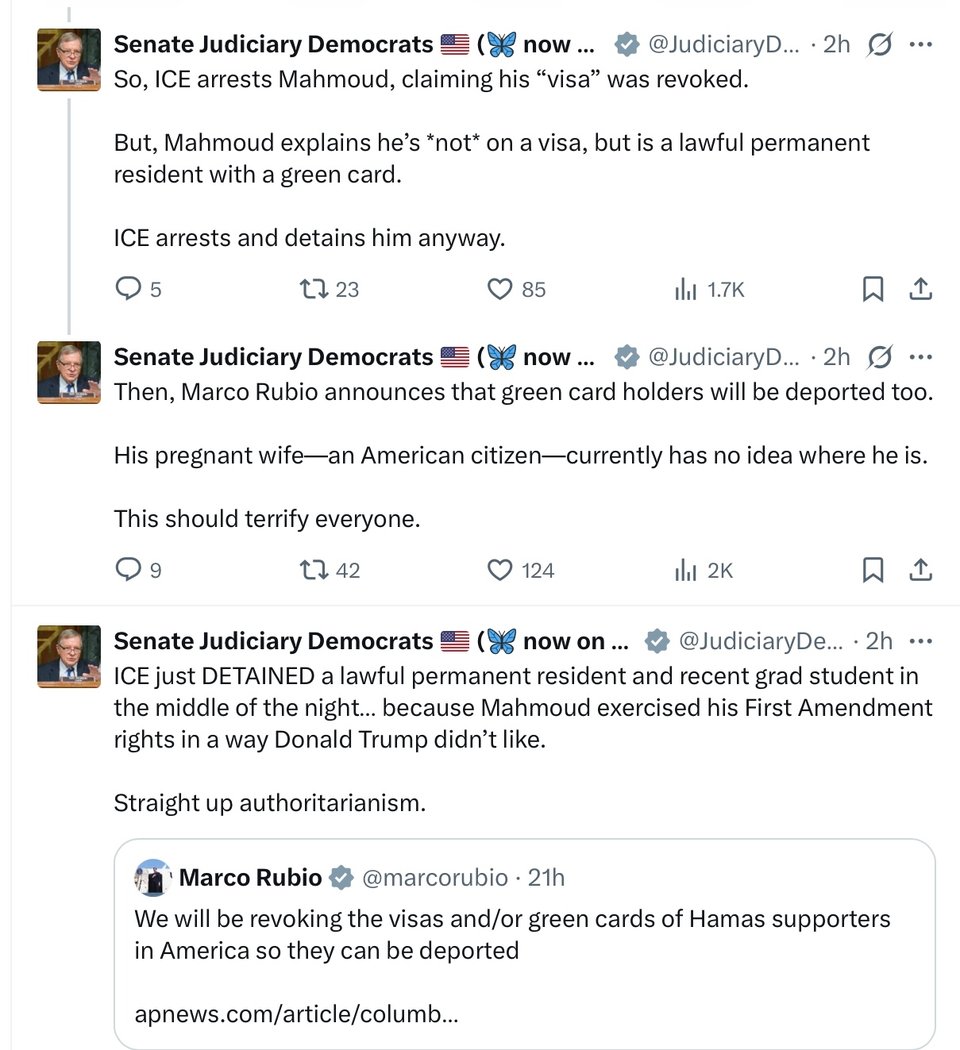Open more options menu on first tweet
This screenshot has width=960, height=1050.
point(922,44)
